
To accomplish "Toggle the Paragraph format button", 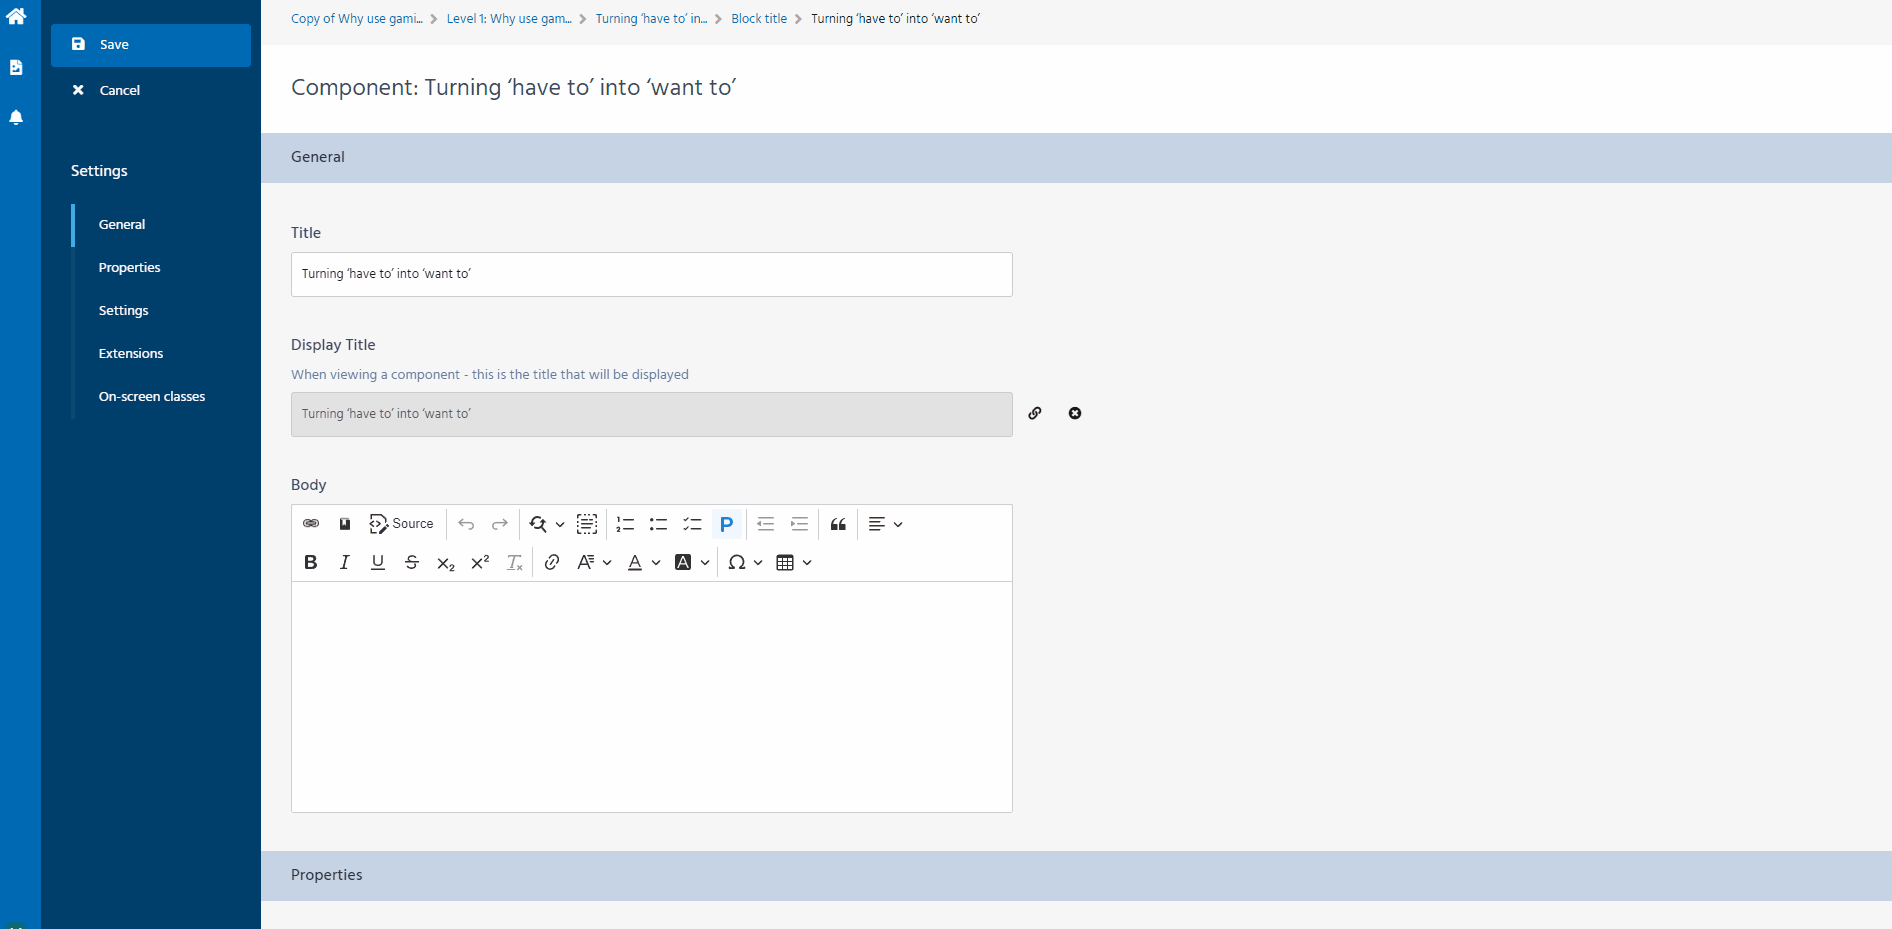I will coord(727,524).
